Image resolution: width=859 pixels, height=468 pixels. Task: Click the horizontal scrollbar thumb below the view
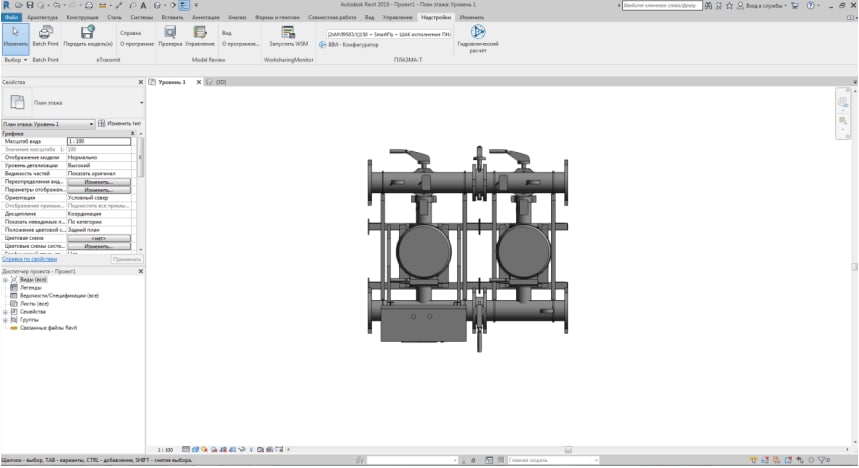(x=568, y=449)
